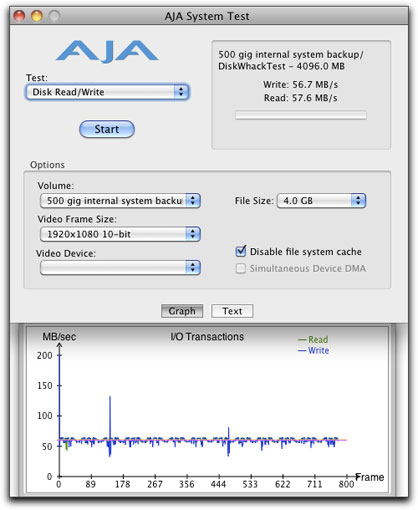Click the Start button

107,129
